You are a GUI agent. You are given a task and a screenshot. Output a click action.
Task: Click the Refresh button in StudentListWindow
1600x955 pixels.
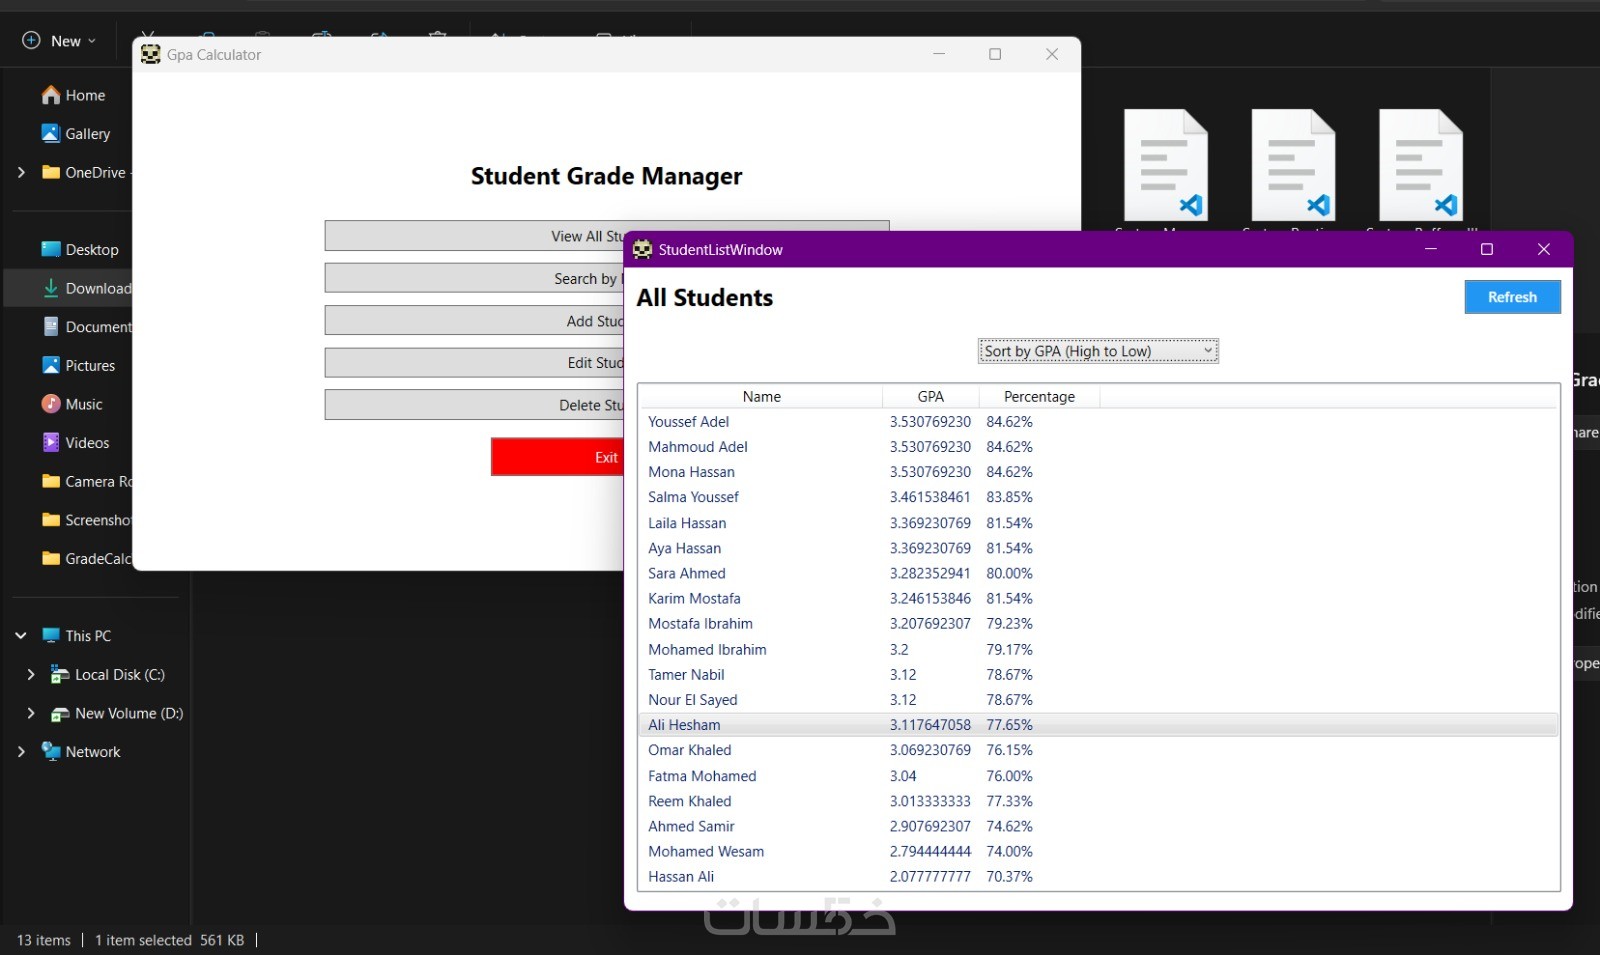(1512, 297)
